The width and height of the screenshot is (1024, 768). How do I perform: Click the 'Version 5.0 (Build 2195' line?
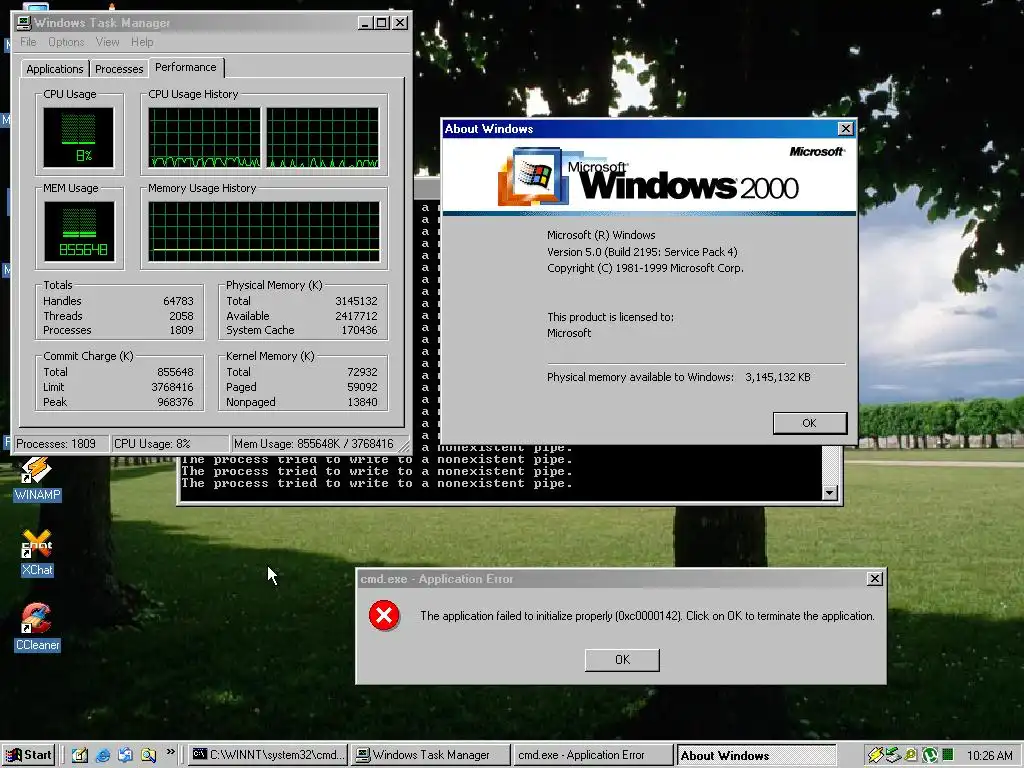coord(642,252)
